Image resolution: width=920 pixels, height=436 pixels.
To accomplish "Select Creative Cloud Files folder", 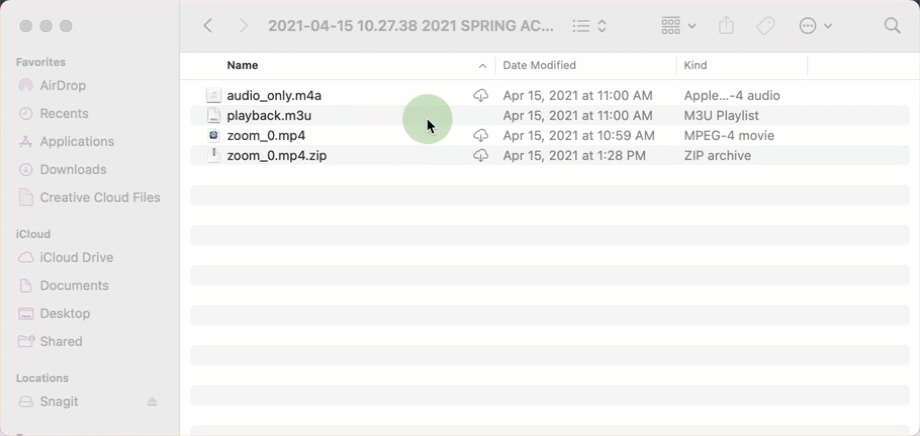I will click(x=99, y=198).
